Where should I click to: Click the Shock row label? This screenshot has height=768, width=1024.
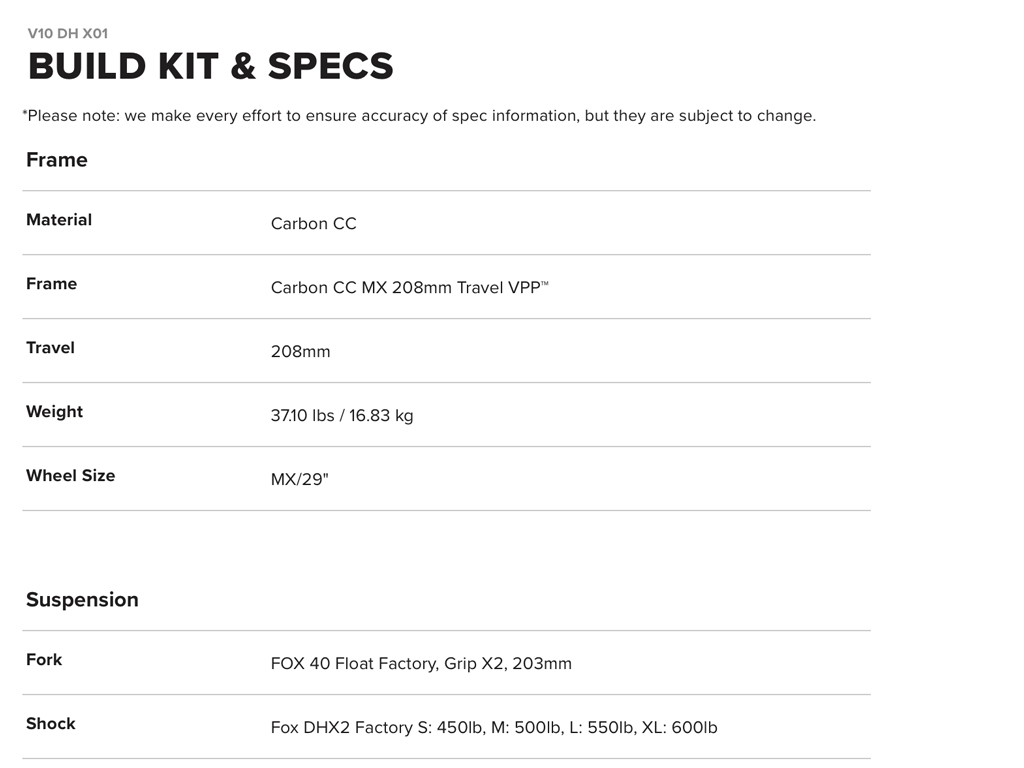(50, 724)
